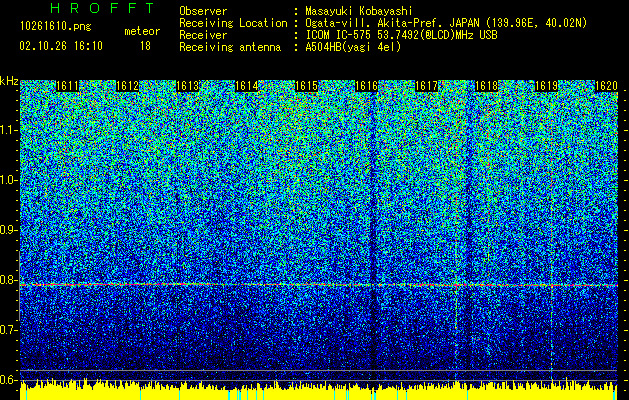Select the filename 10261610.png
This screenshot has height=400, width=629.
pos(56,27)
